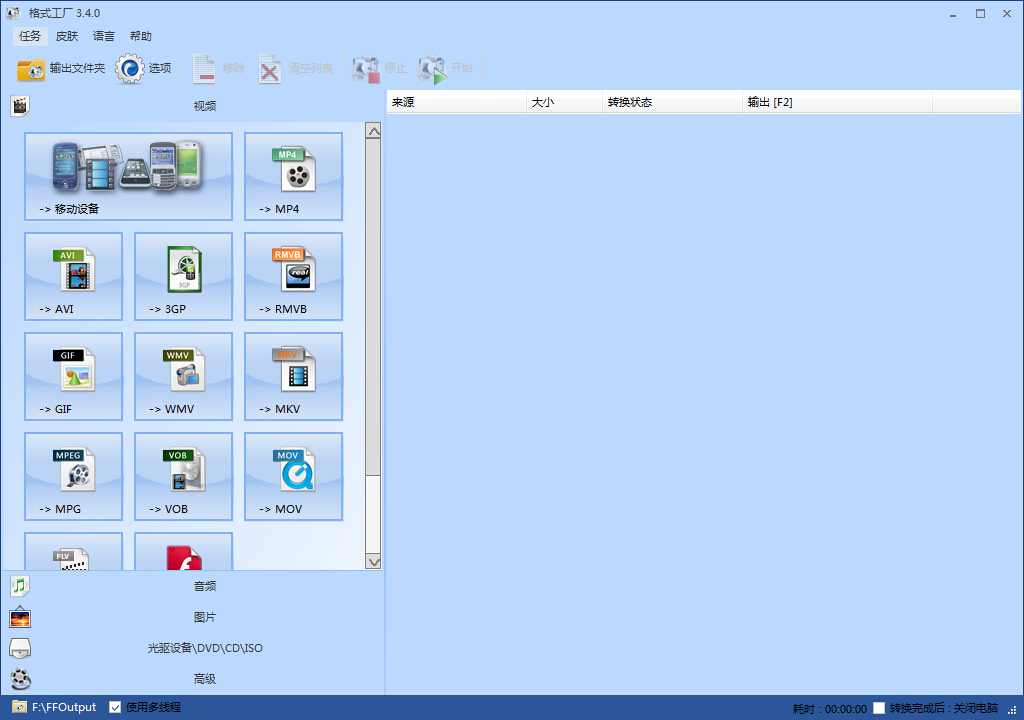Click the optical drive disc icon
1024x720 pixels.
(x=20, y=648)
